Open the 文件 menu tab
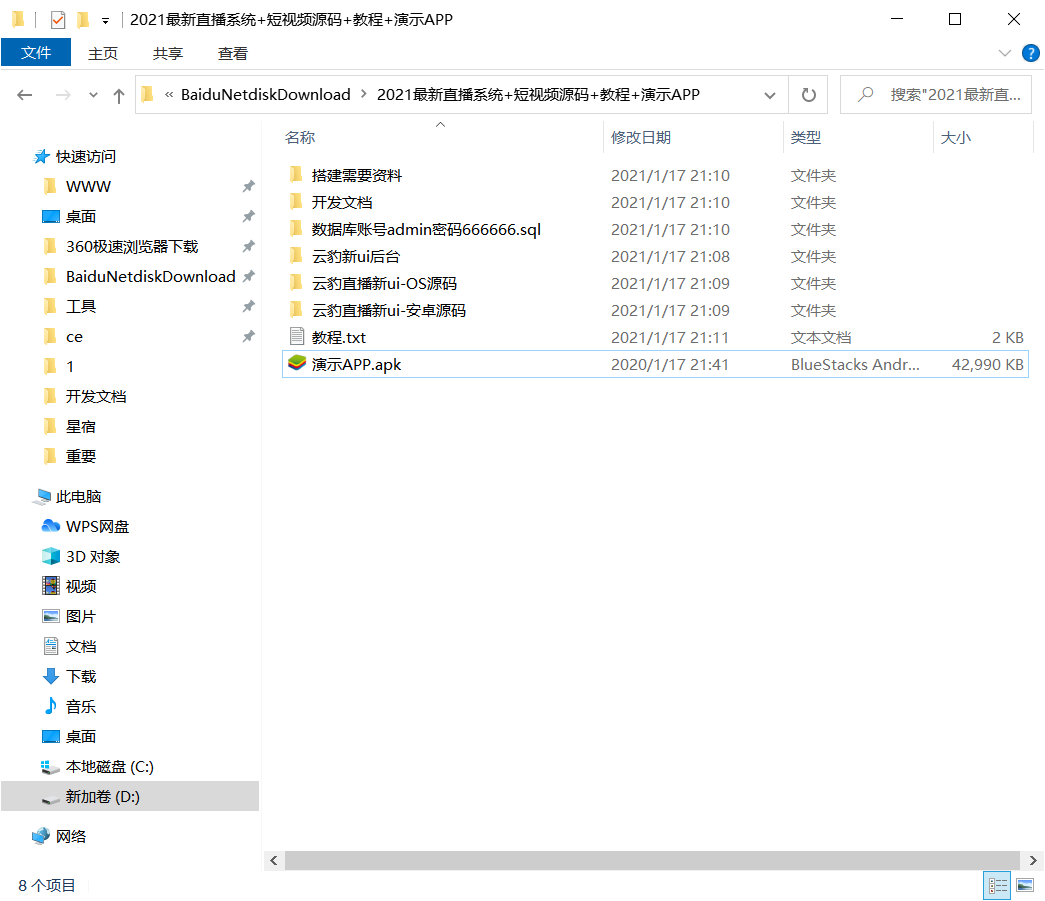Screen dimensions: 1045x901 click(x=36, y=53)
